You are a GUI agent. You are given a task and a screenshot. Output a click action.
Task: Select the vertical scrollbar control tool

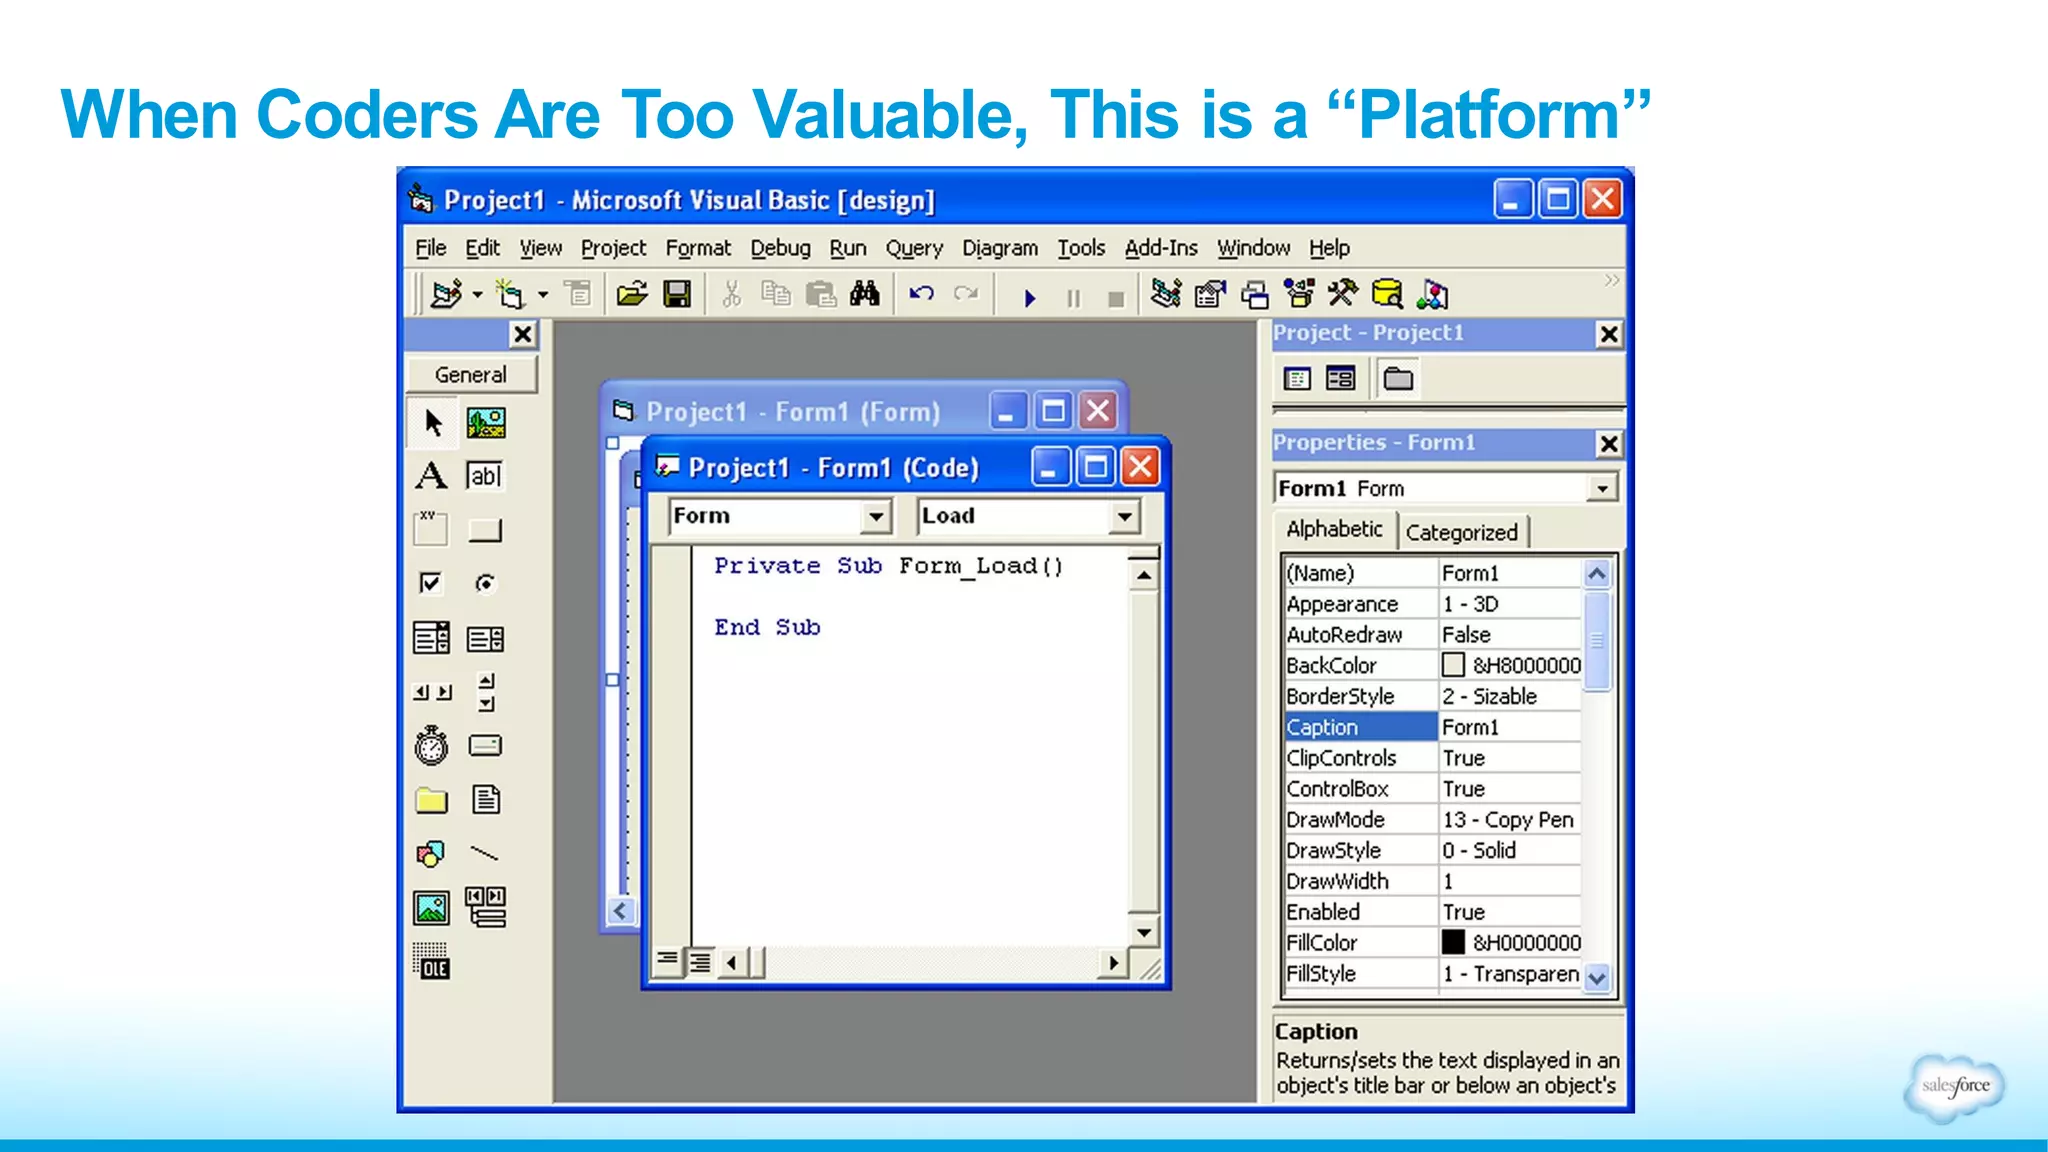click(x=486, y=691)
